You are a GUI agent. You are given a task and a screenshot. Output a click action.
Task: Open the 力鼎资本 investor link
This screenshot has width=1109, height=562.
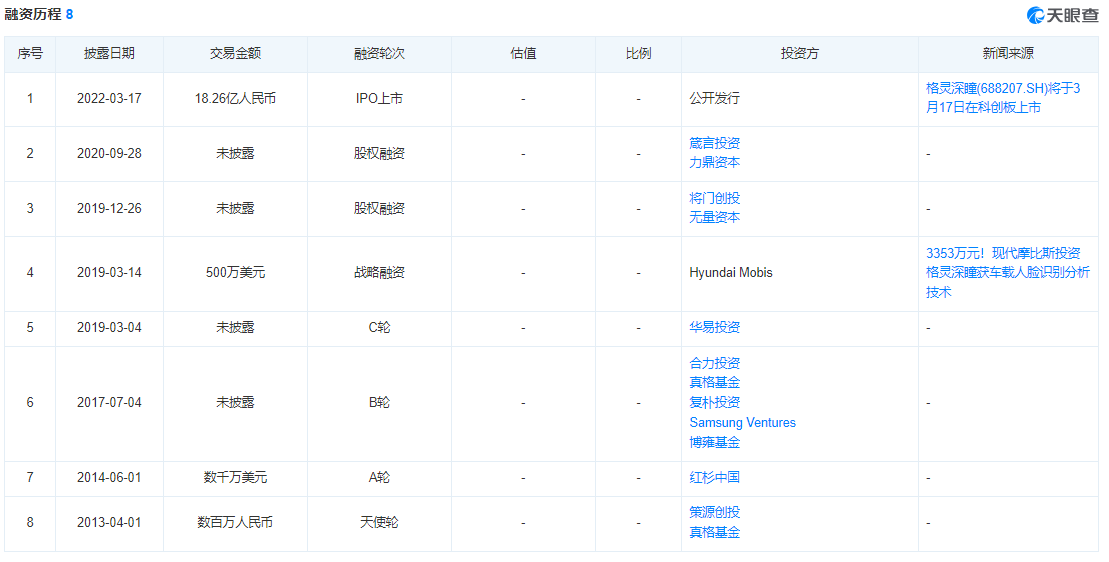tap(714, 163)
